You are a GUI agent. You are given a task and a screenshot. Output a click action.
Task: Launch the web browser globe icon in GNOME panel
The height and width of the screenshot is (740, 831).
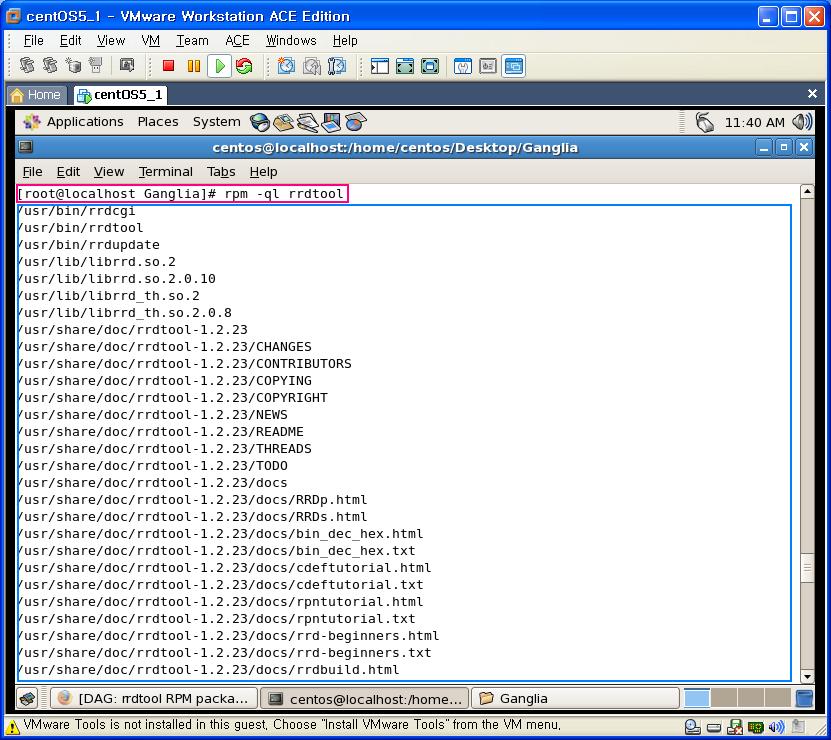(260, 122)
